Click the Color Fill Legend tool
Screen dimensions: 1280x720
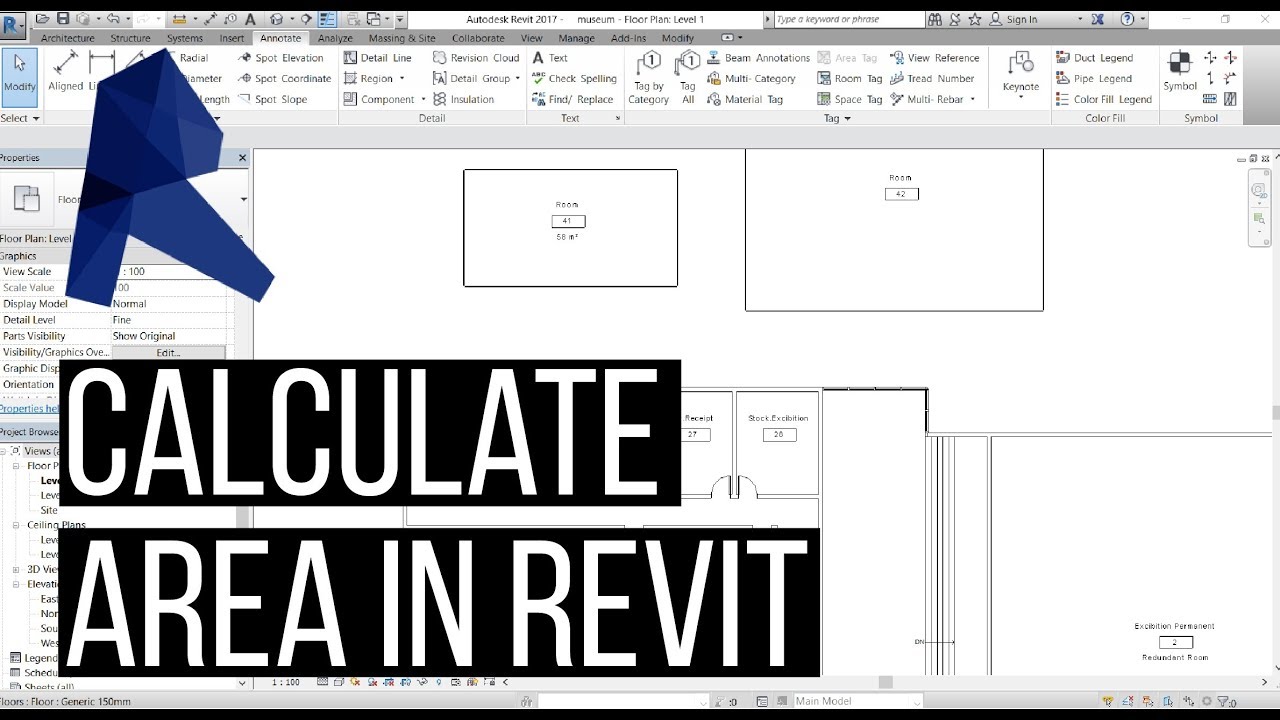[1104, 100]
